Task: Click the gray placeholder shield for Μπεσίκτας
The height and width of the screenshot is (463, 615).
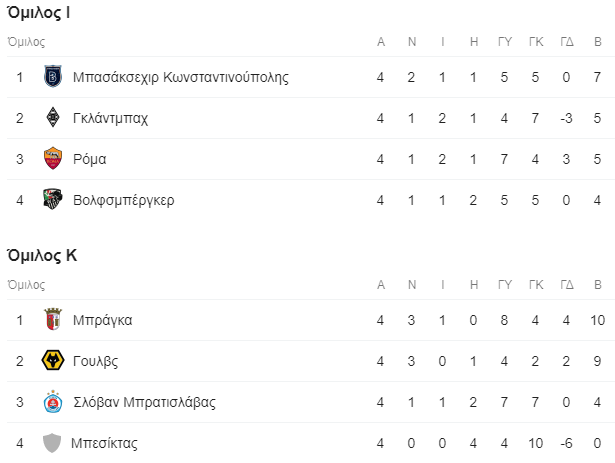Action: pos(52,443)
